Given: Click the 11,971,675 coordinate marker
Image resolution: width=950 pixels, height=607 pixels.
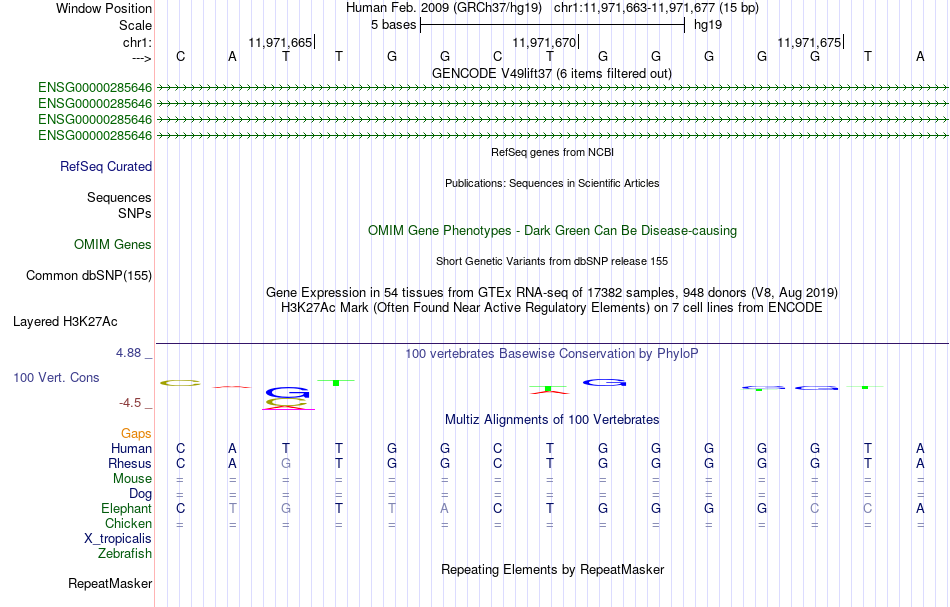Looking at the screenshot, I should pyautogui.click(x=809, y=42).
